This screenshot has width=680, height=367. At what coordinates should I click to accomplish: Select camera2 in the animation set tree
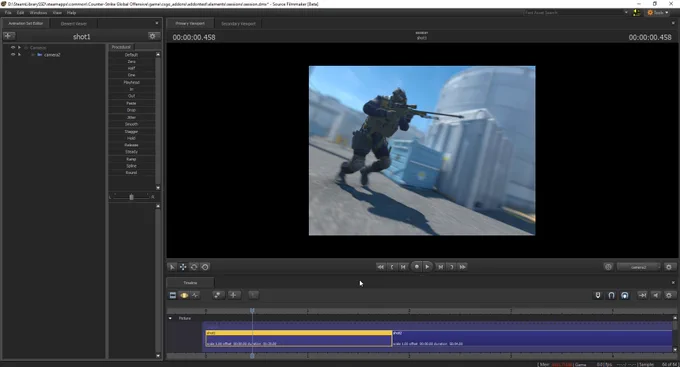(52, 55)
